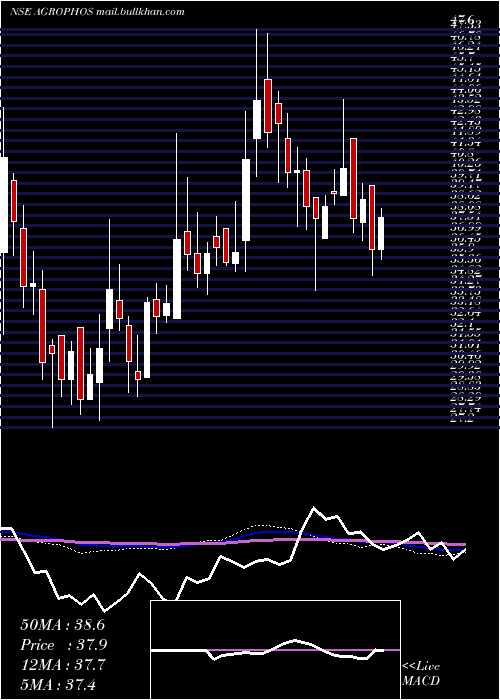
Task: Click the <<Live MACD label
Action: click(x=421, y=673)
